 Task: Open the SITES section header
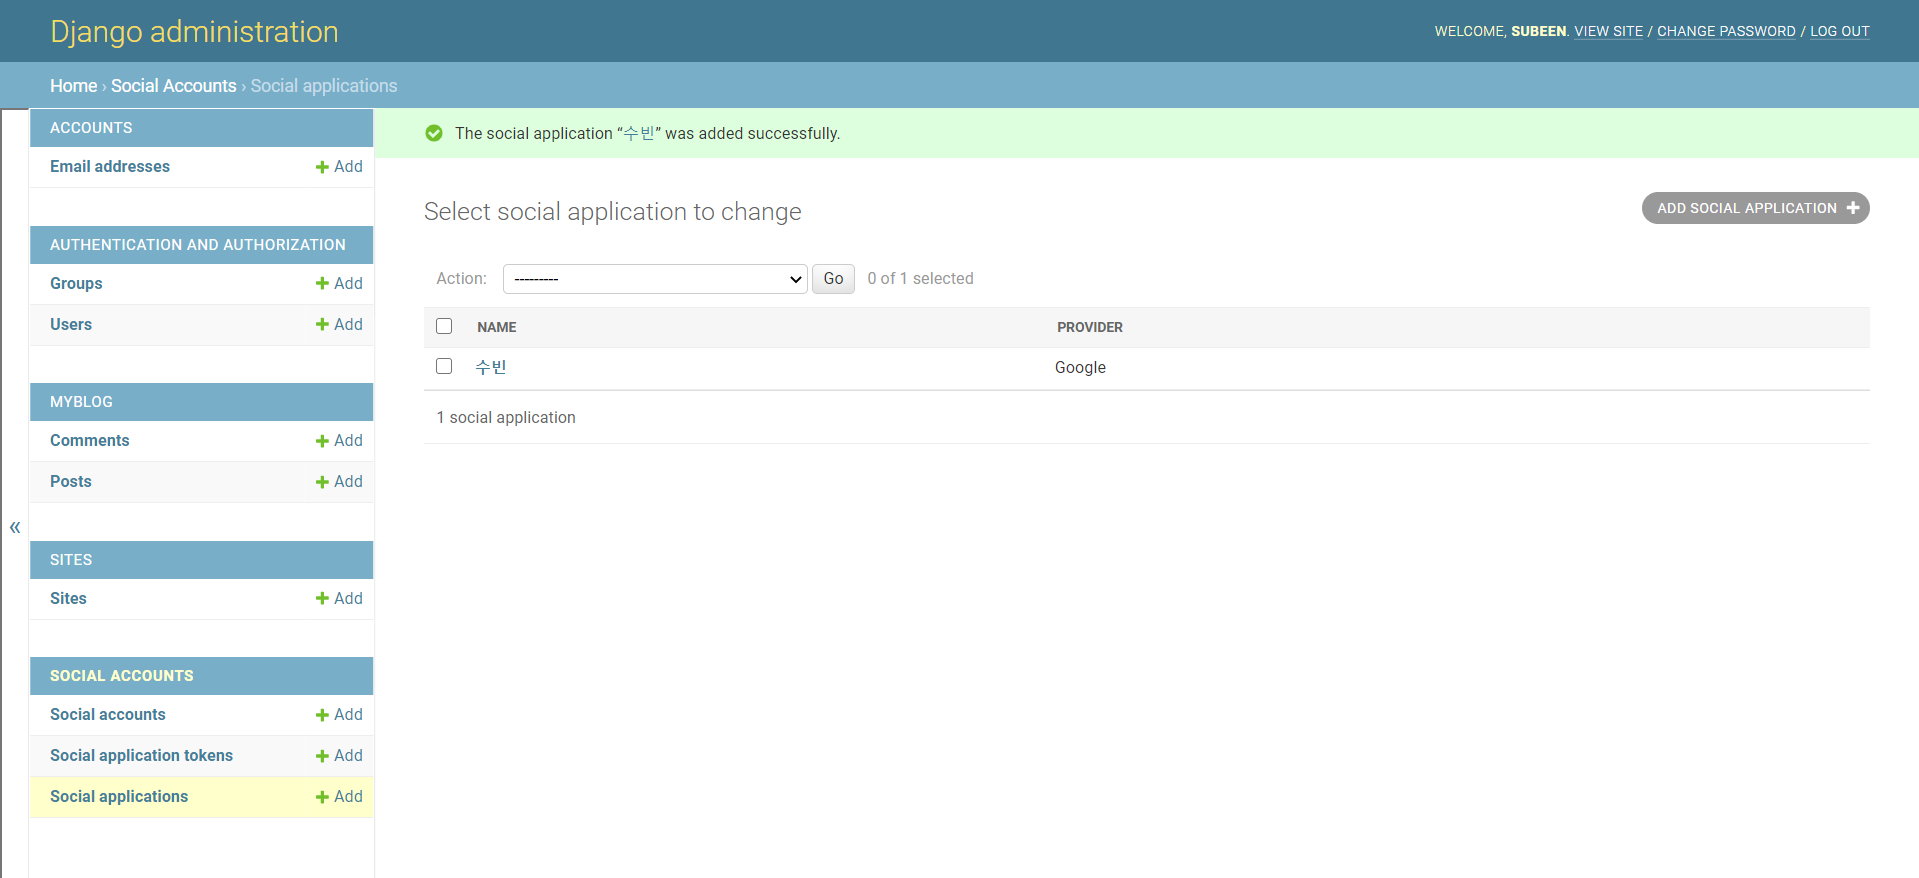point(71,560)
